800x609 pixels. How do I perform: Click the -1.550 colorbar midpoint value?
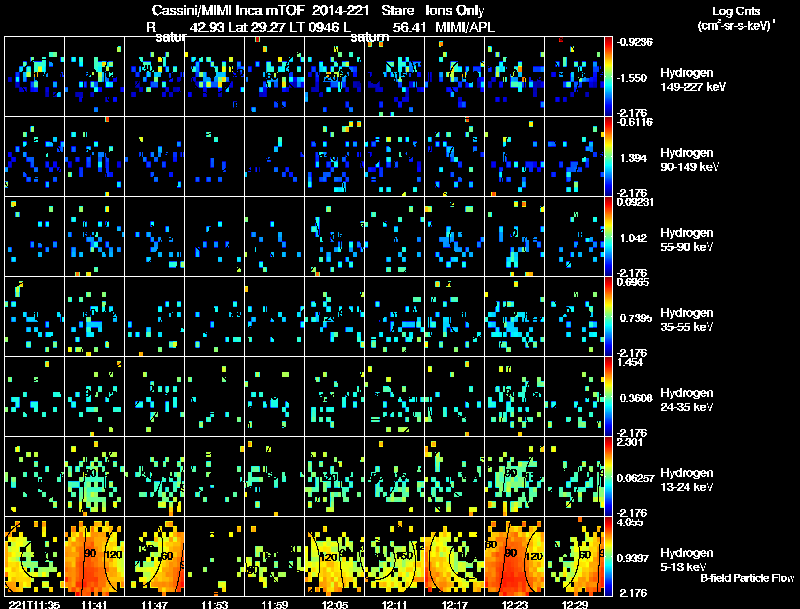tap(632, 78)
